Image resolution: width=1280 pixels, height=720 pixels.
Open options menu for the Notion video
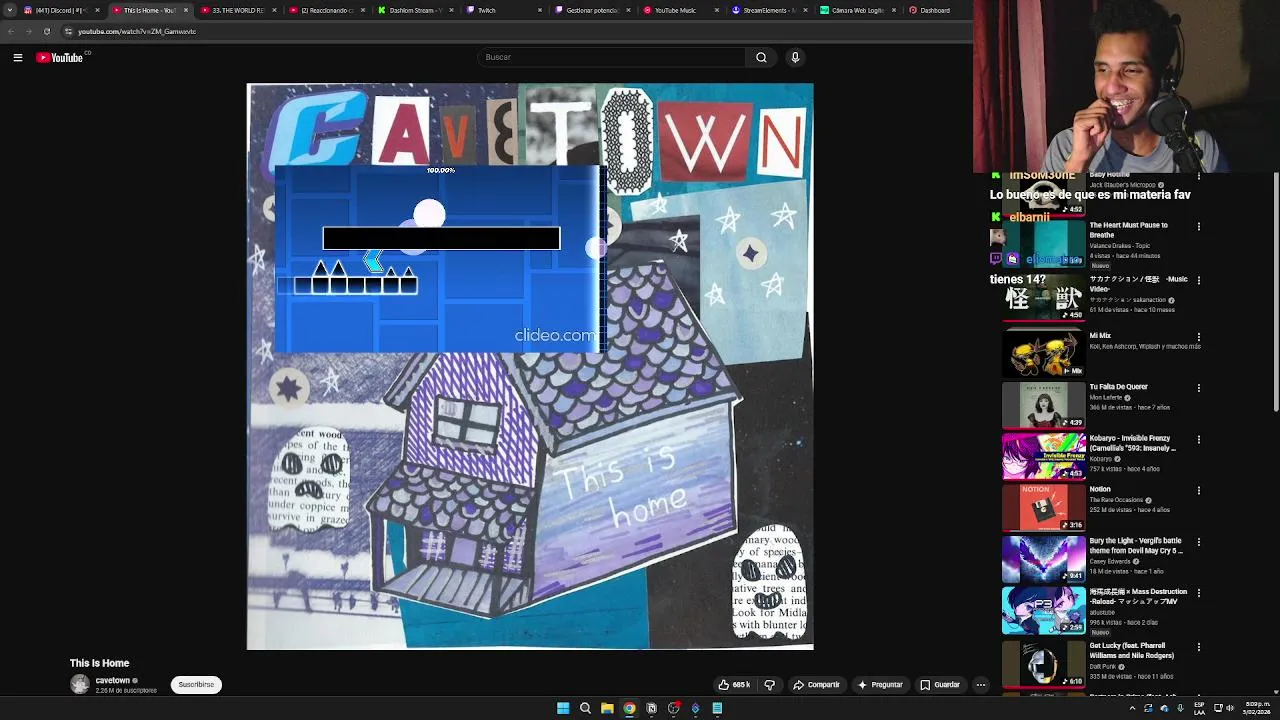[1198, 491]
